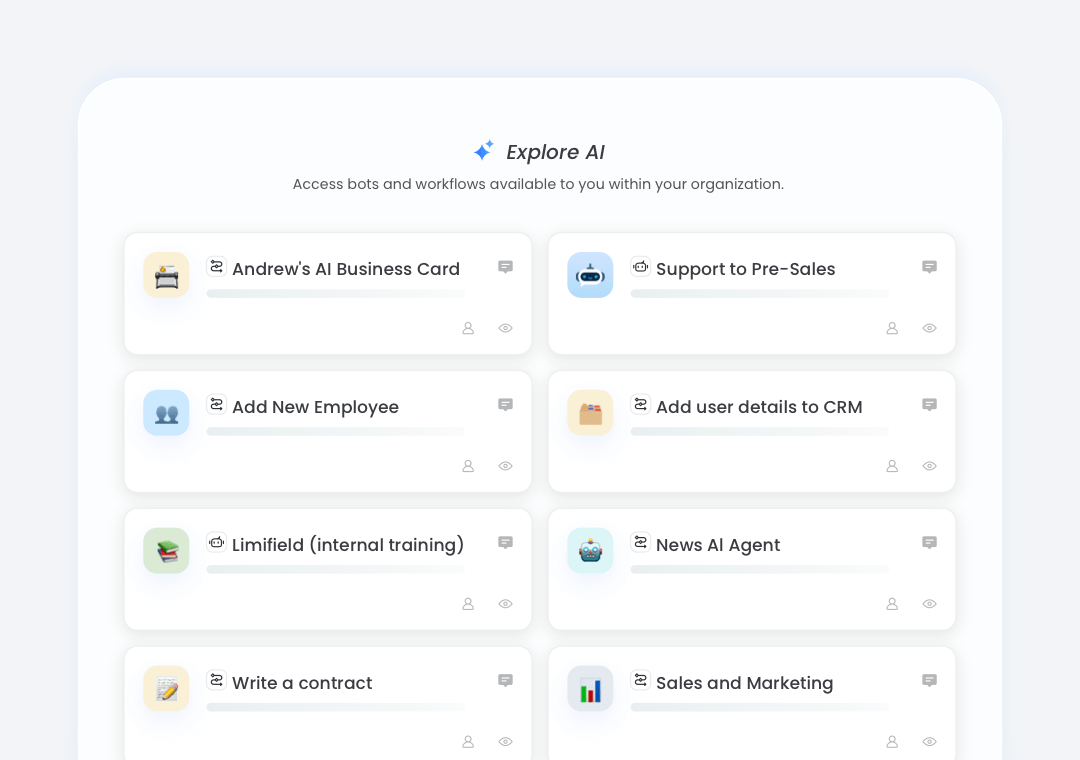This screenshot has width=1080, height=760.
Task: Click user icon on Add user details to CRM
Action: pyautogui.click(x=892, y=466)
